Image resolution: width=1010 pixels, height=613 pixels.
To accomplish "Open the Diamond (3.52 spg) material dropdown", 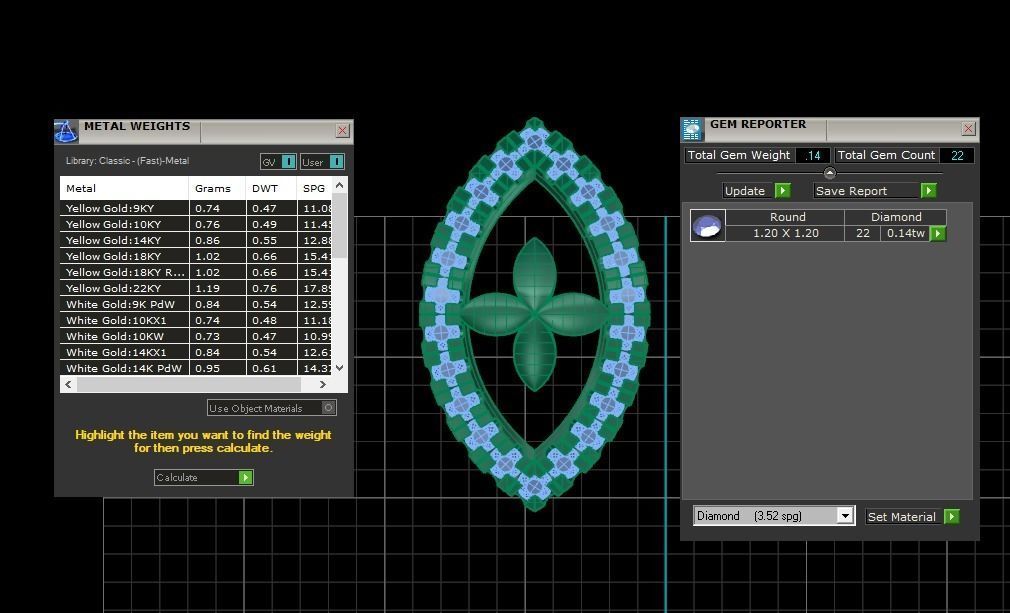I will pos(844,516).
